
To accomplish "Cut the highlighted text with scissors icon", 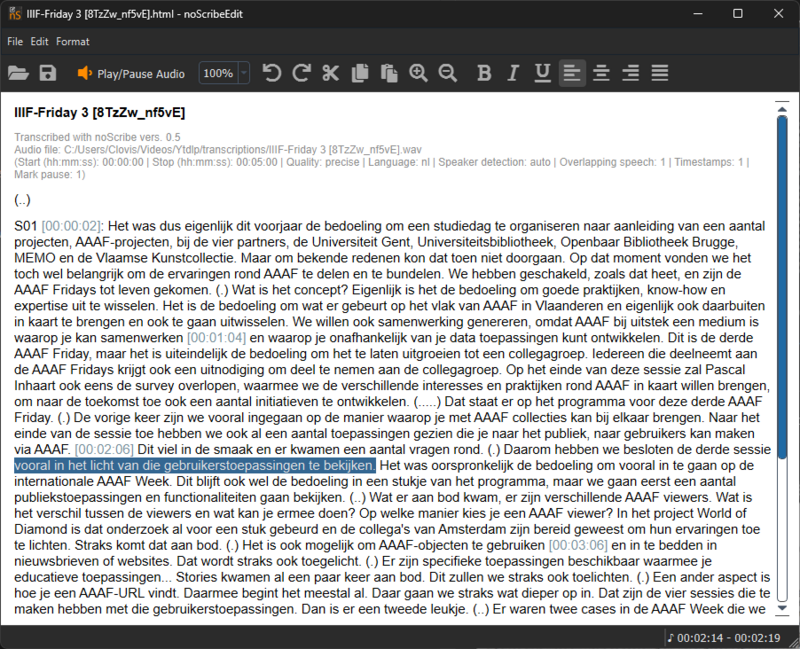I will pyautogui.click(x=330, y=72).
